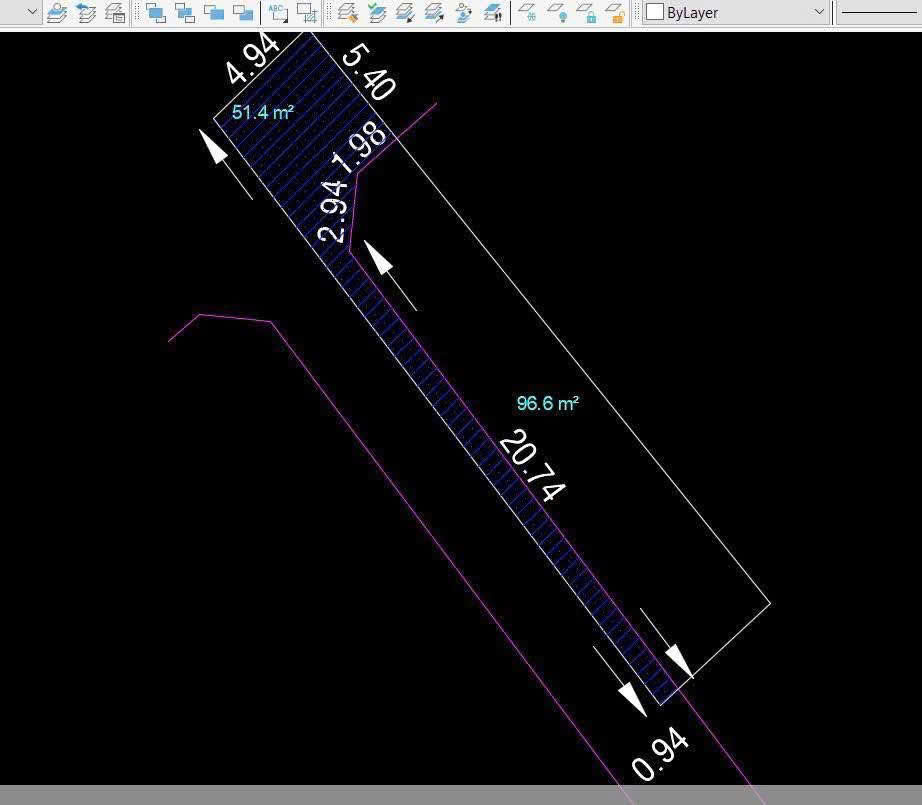922x805 pixels.
Task: Click the Layer Walk icon with walking figures
Action: tap(493, 13)
